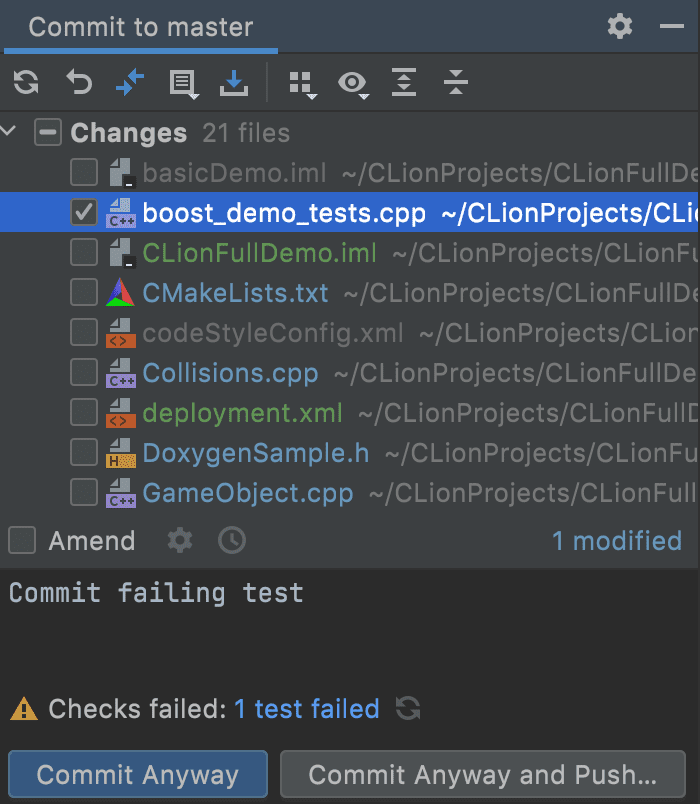Check CMakeLists.txt for inclusion in commit
700x804 pixels.
(83, 292)
